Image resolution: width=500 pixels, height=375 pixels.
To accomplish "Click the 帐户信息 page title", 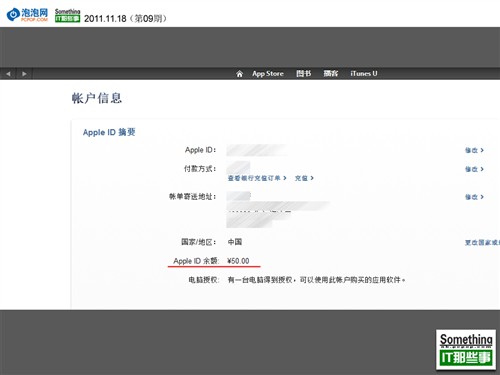I will point(97,98).
